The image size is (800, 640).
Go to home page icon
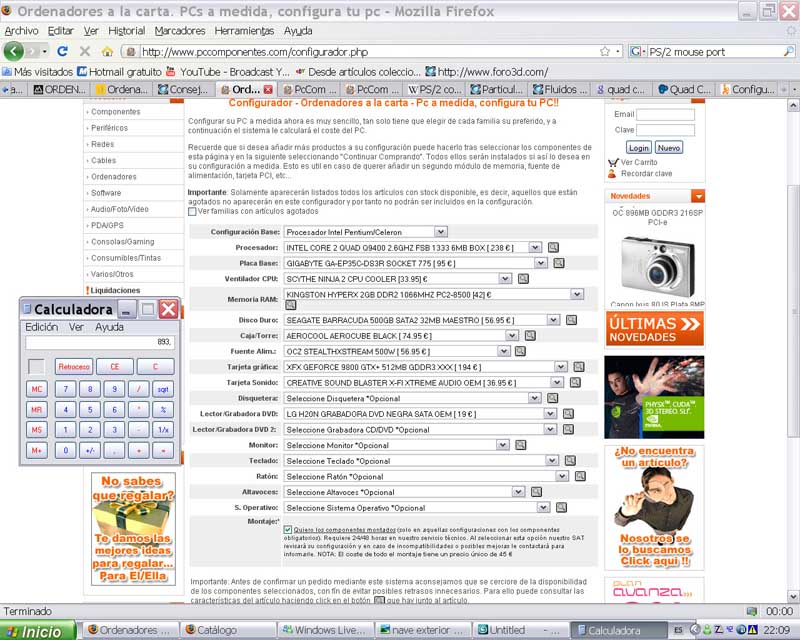[x=107, y=51]
